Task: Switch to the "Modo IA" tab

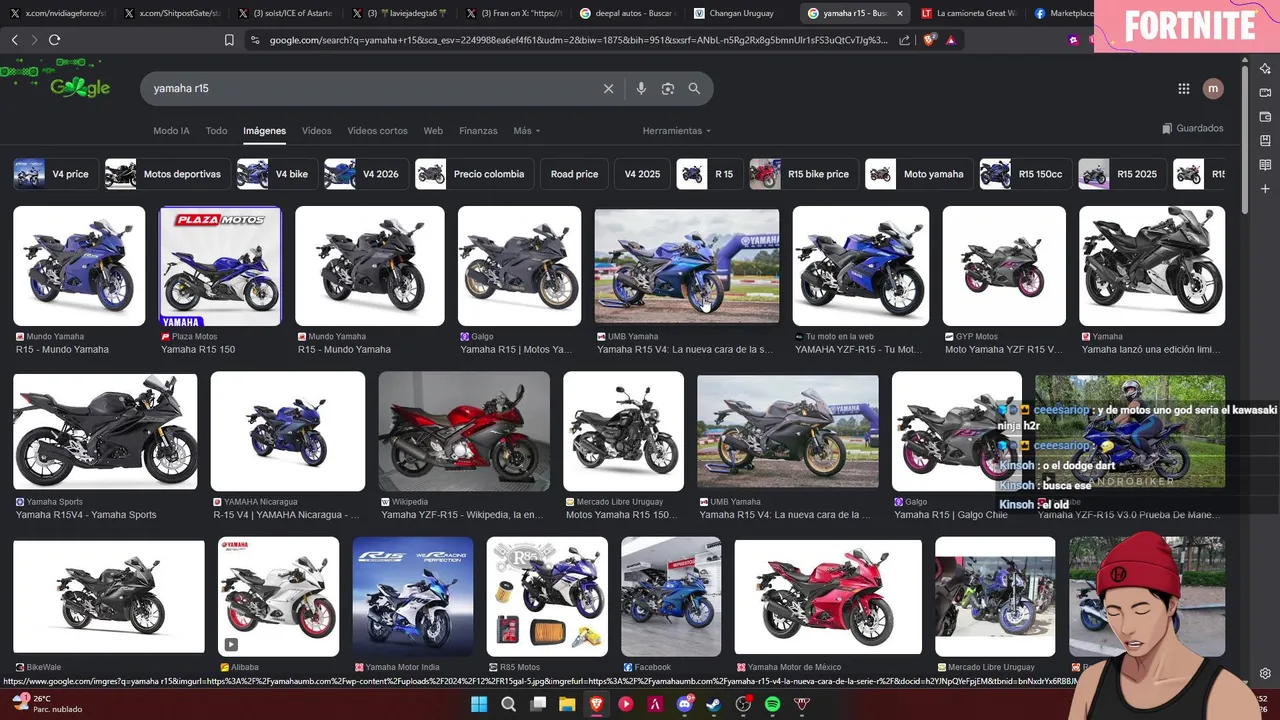Action: click(x=171, y=131)
